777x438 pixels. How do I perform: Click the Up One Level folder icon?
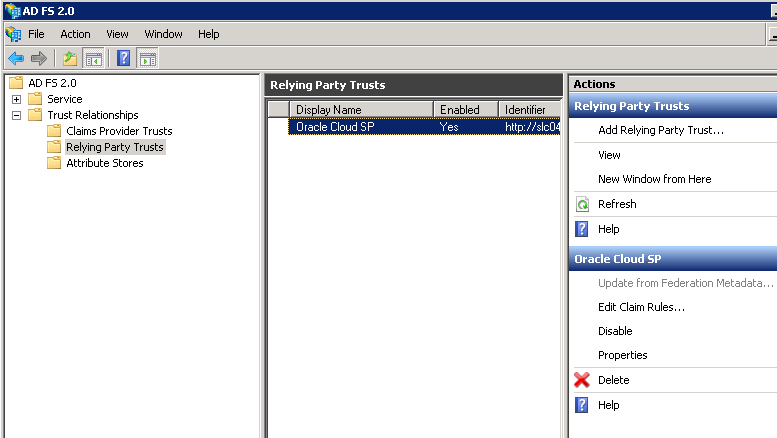(x=70, y=58)
